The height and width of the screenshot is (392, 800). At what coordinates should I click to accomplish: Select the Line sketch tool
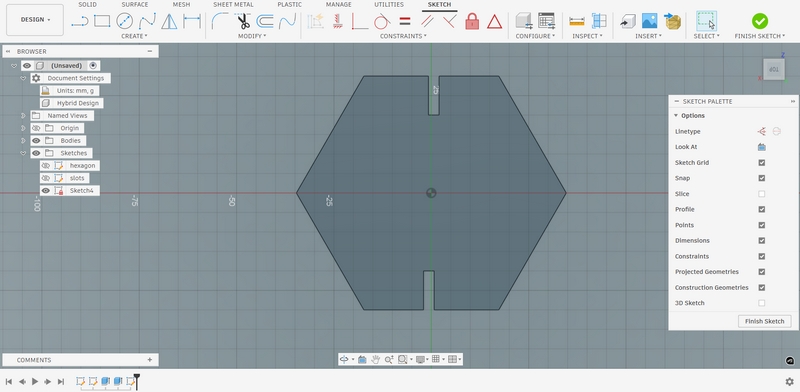pyautogui.click(x=80, y=21)
